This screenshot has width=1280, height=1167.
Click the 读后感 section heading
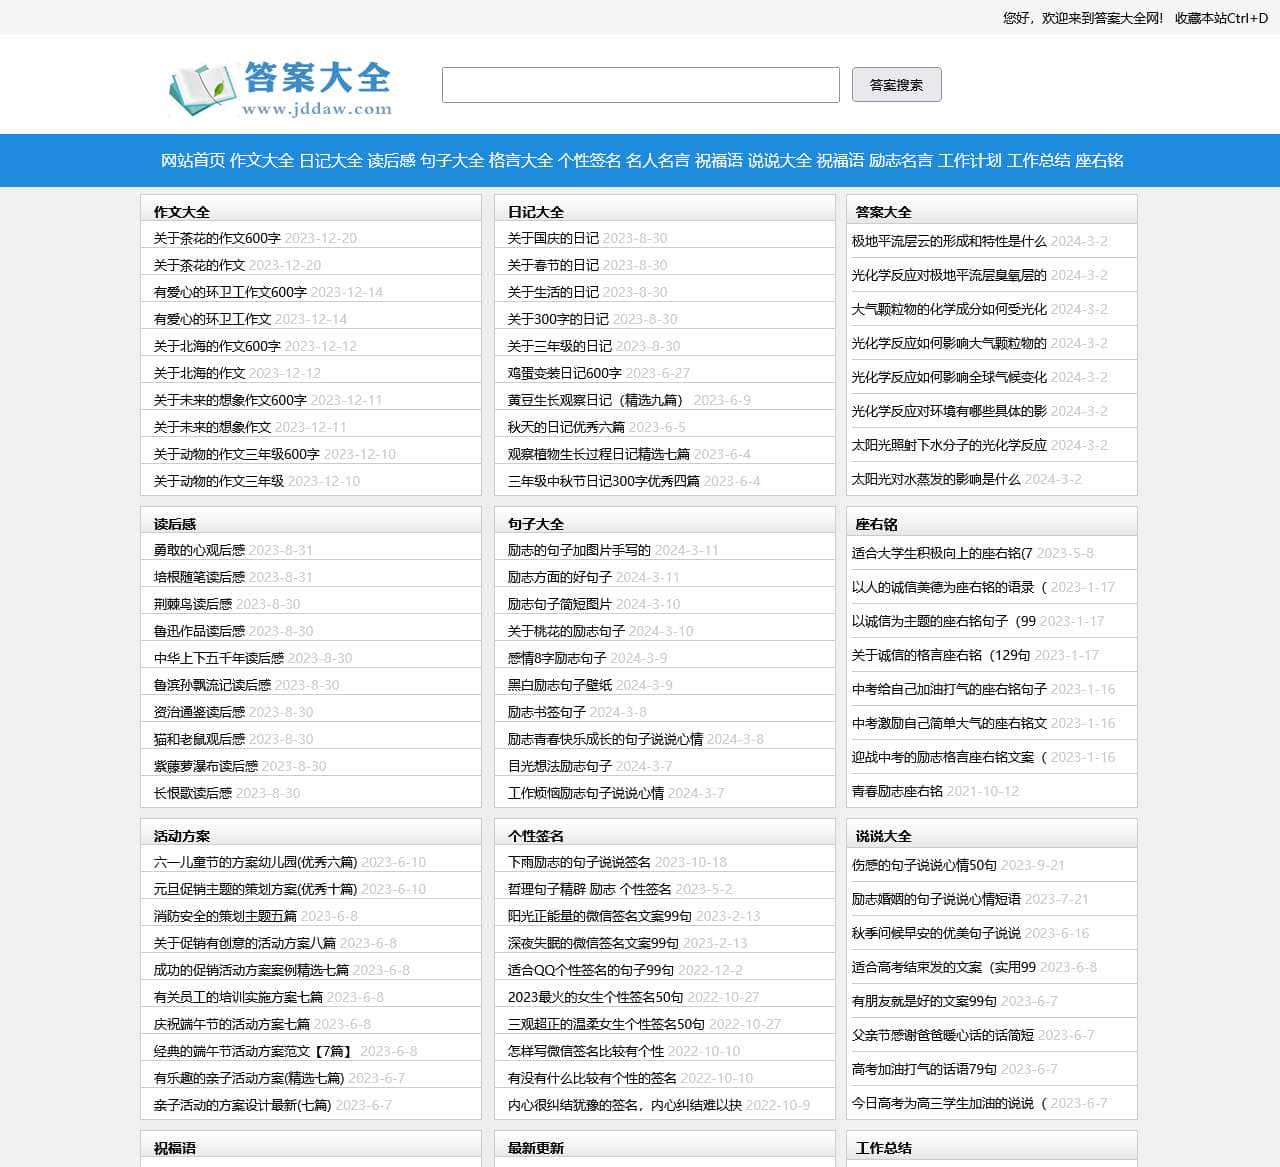tap(175, 524)
